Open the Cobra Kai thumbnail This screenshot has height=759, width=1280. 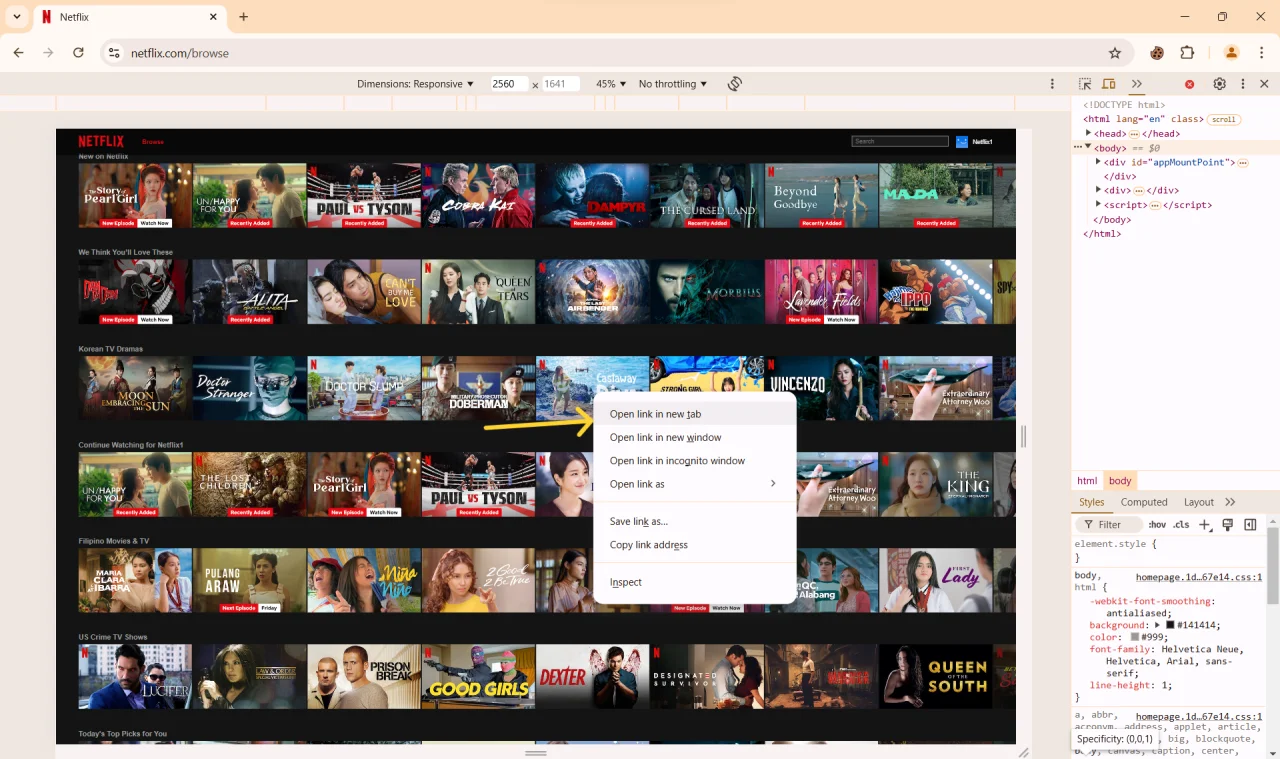(478, 195)
